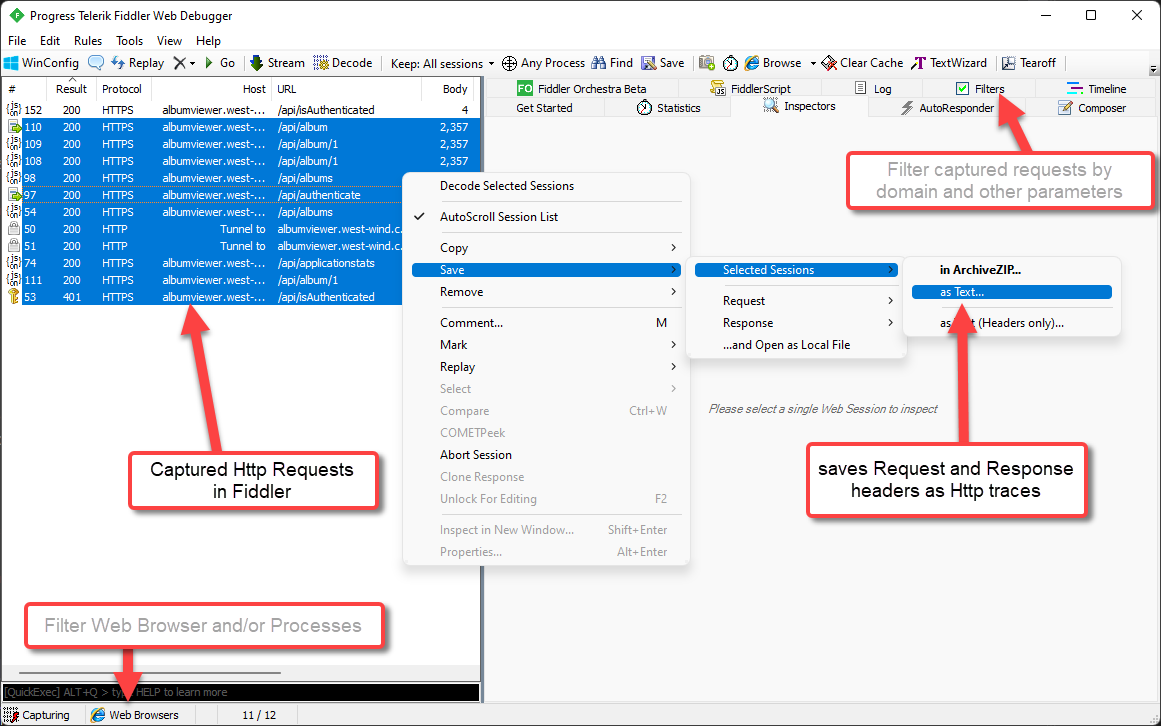Click the timer stopwatch toolbar icon
This screenshot has width=1161, height=726.
click(x=730, y=63)
